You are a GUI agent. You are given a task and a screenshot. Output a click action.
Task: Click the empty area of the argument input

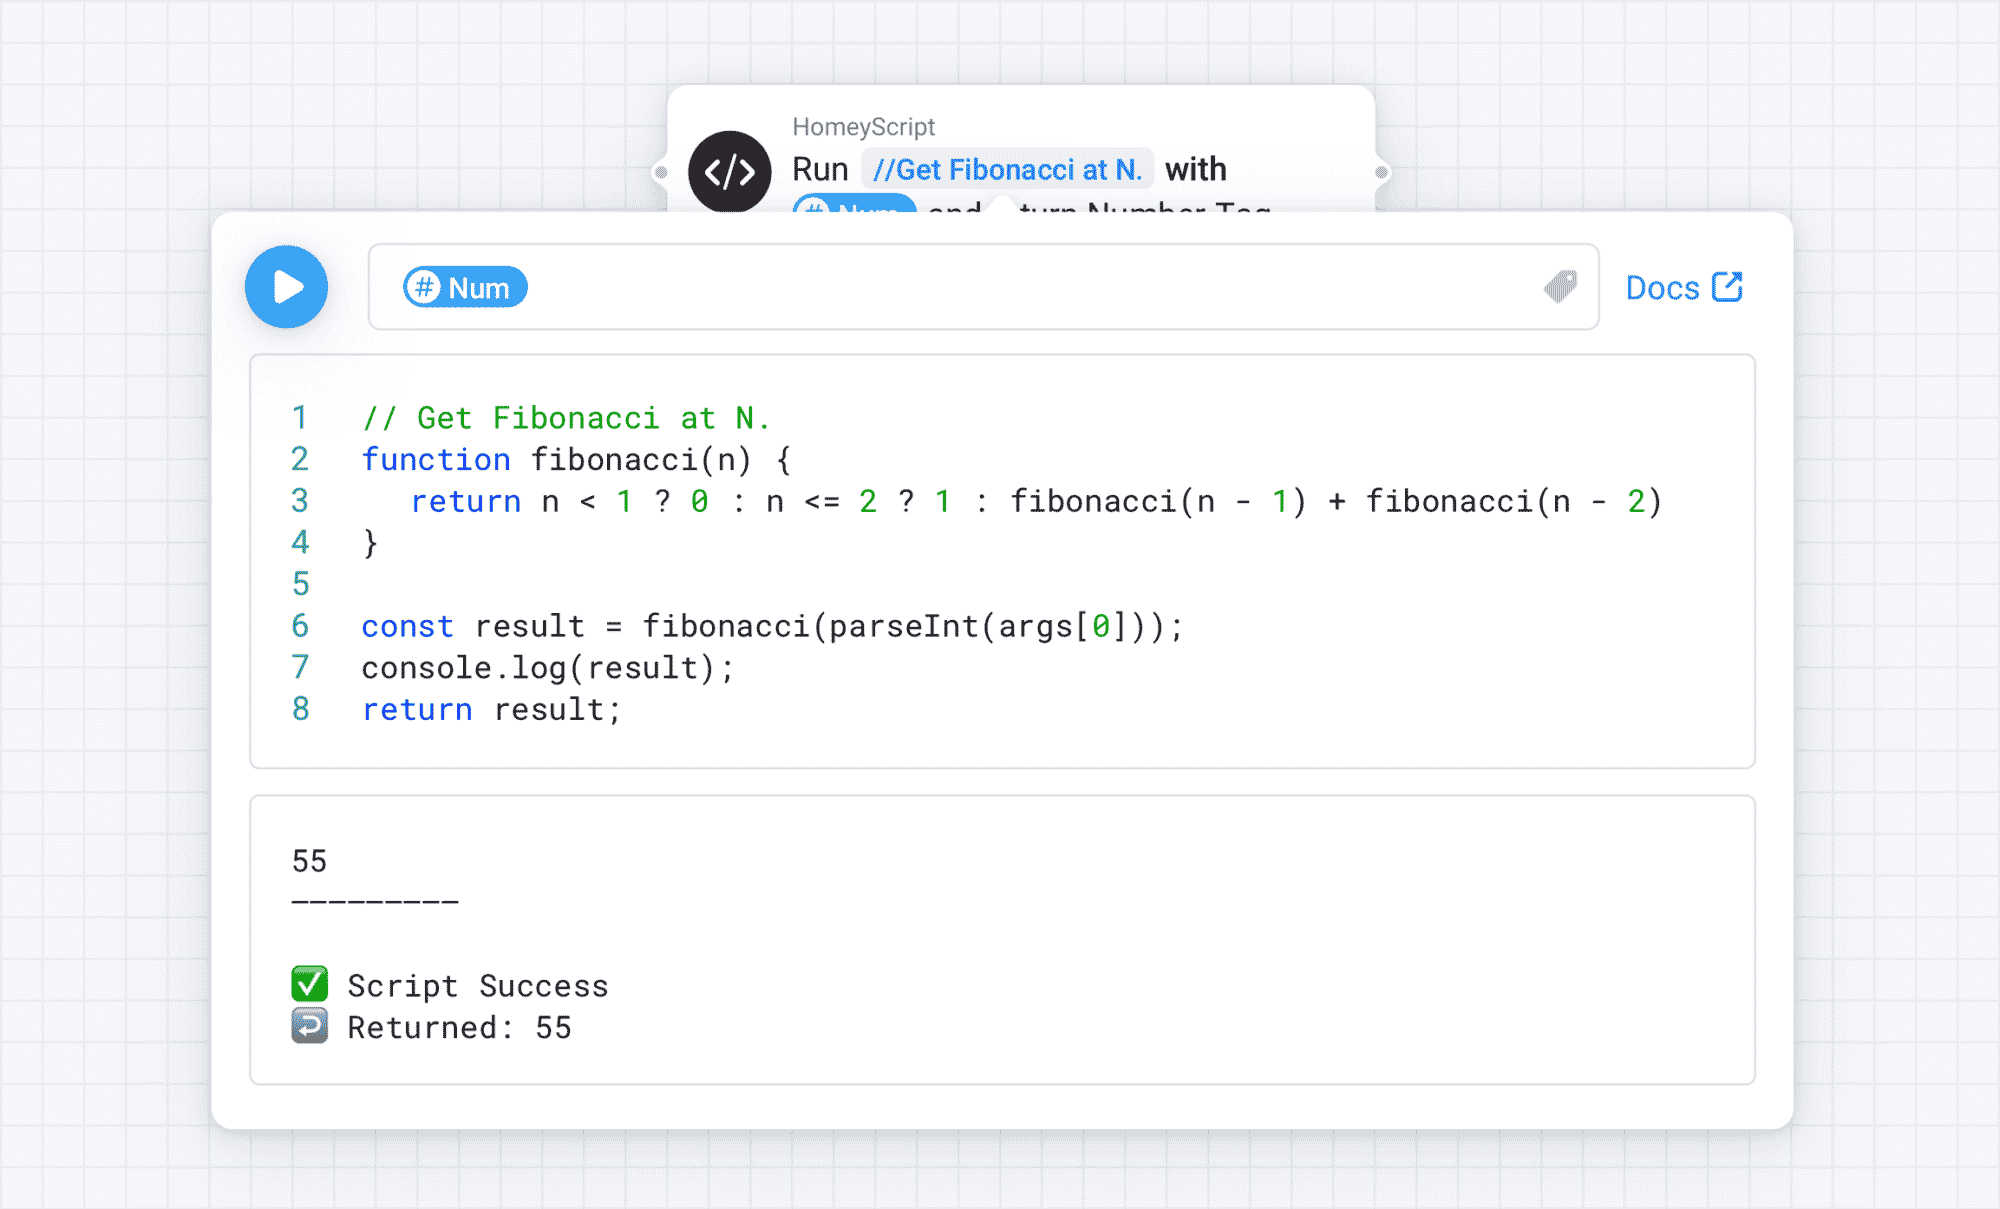coord(1000,288)
